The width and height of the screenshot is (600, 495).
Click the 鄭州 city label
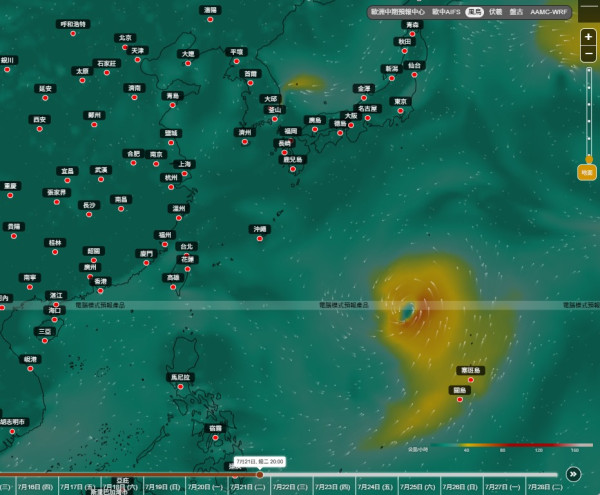point(94,115)
